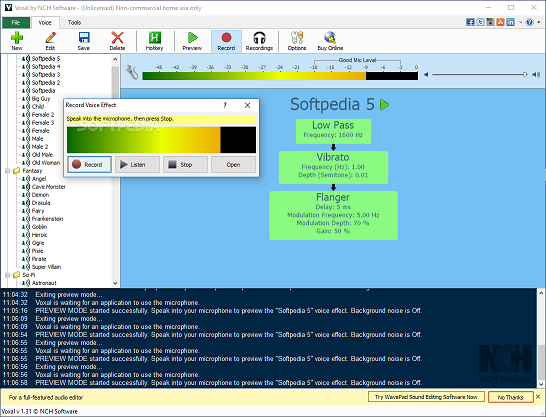
Task: Click Stop in Record Voice Effect dialog
Action: pos(185,164)
